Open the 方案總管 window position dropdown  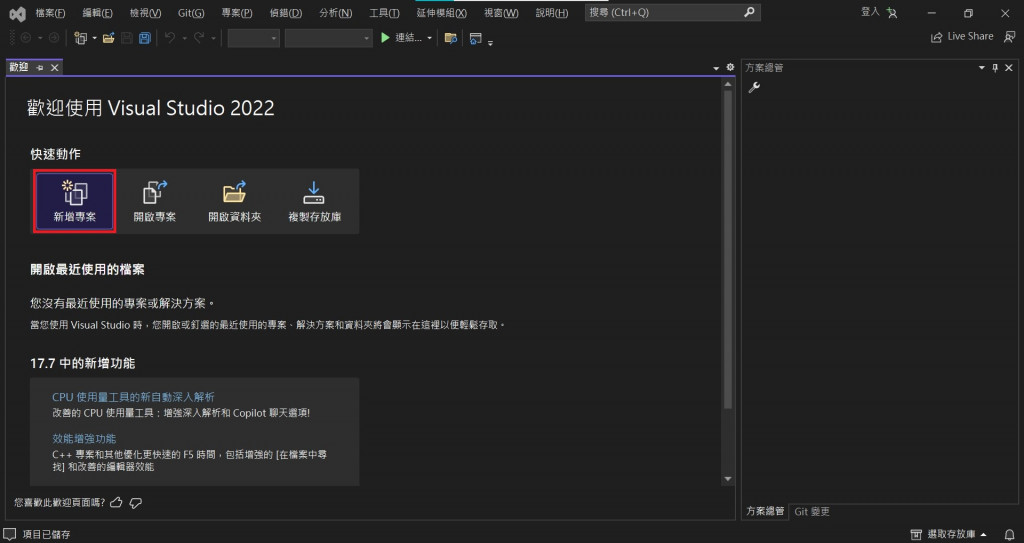coord(982,68)
